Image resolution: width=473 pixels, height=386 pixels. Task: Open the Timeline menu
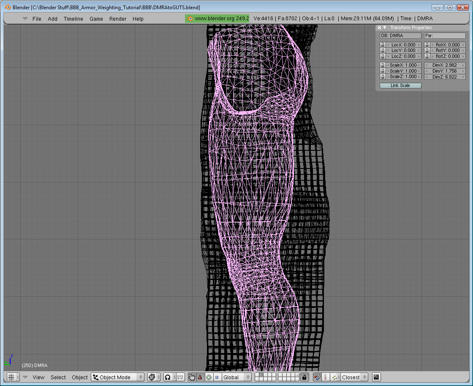click(73, 19)
